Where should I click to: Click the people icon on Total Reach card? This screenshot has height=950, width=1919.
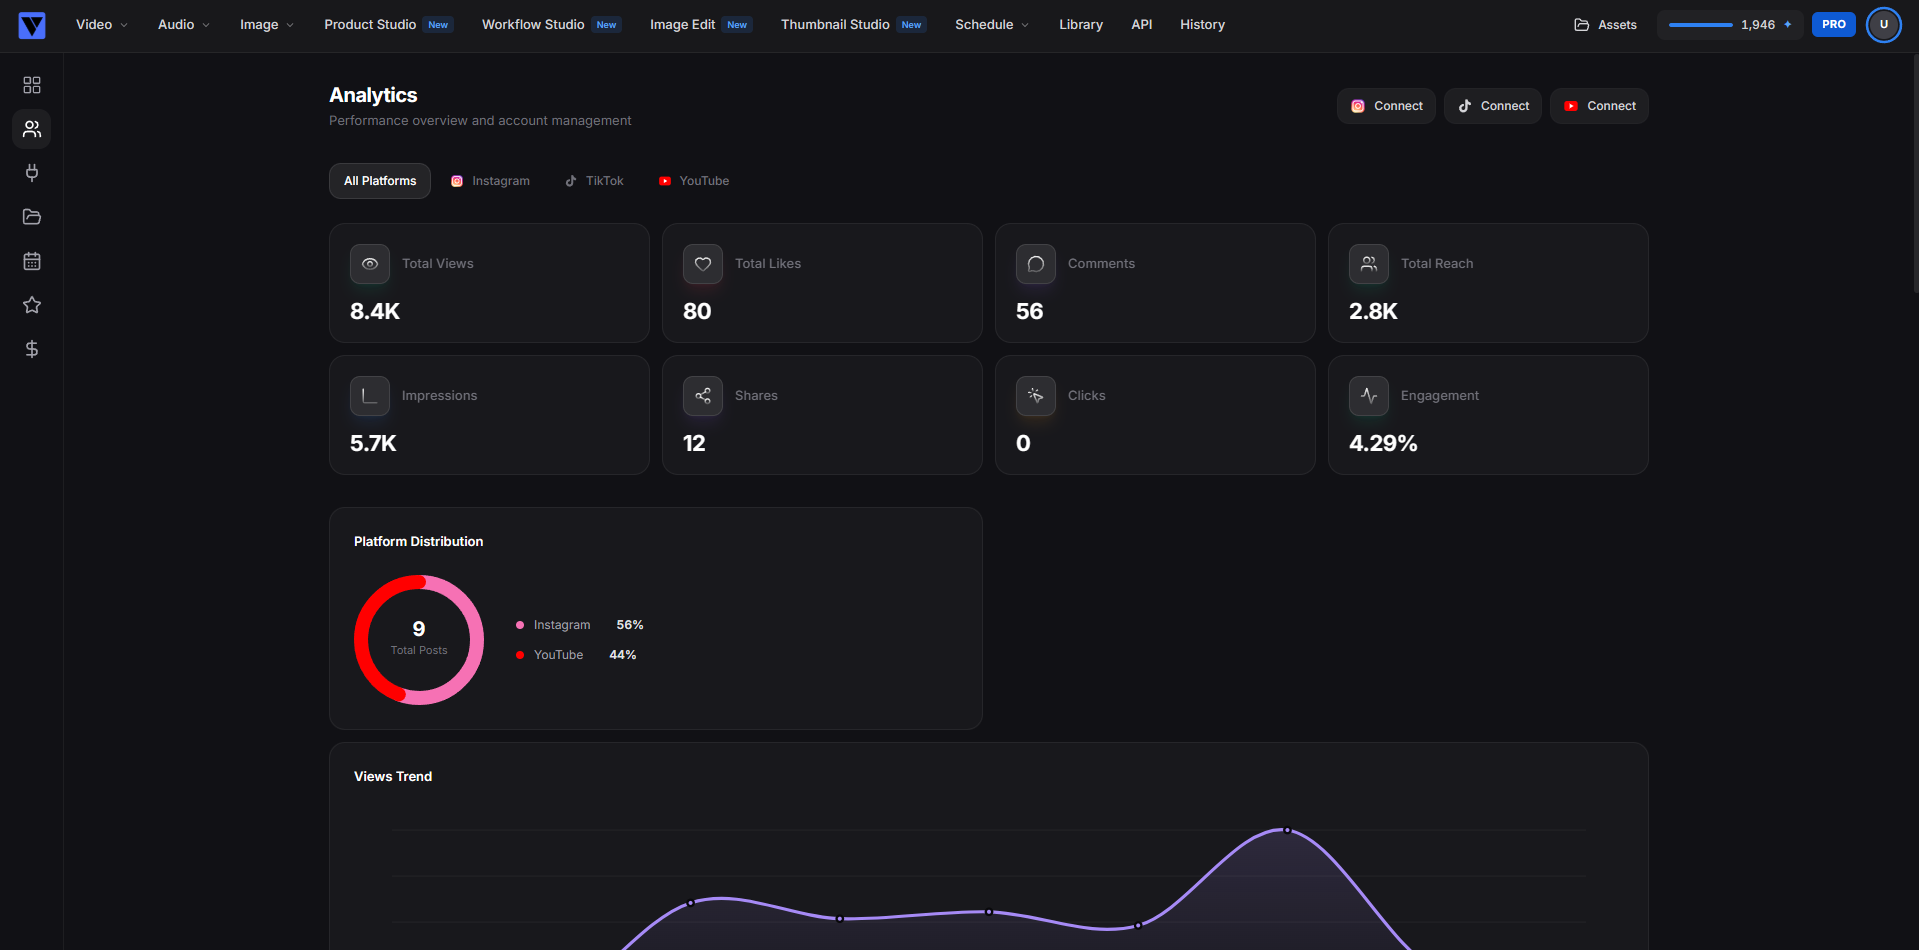coord(1369,264)
